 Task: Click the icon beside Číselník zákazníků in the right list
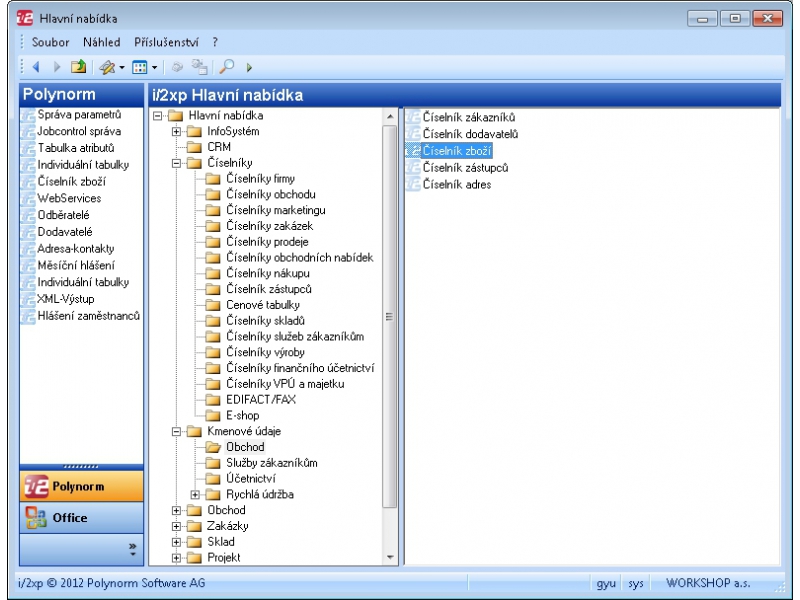[413, 117]
